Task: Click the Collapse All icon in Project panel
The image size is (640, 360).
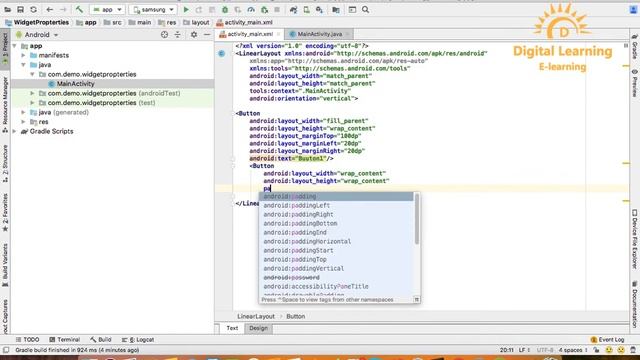Action: point(178,35)
